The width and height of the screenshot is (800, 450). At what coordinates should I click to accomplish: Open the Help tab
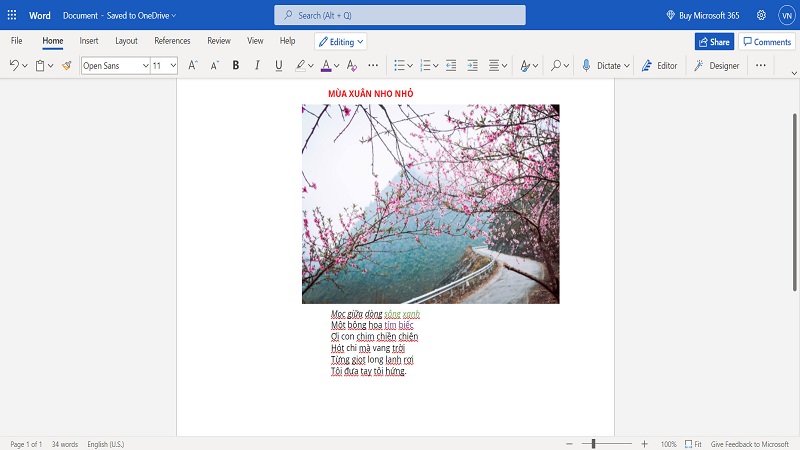(x=287, y=41)
